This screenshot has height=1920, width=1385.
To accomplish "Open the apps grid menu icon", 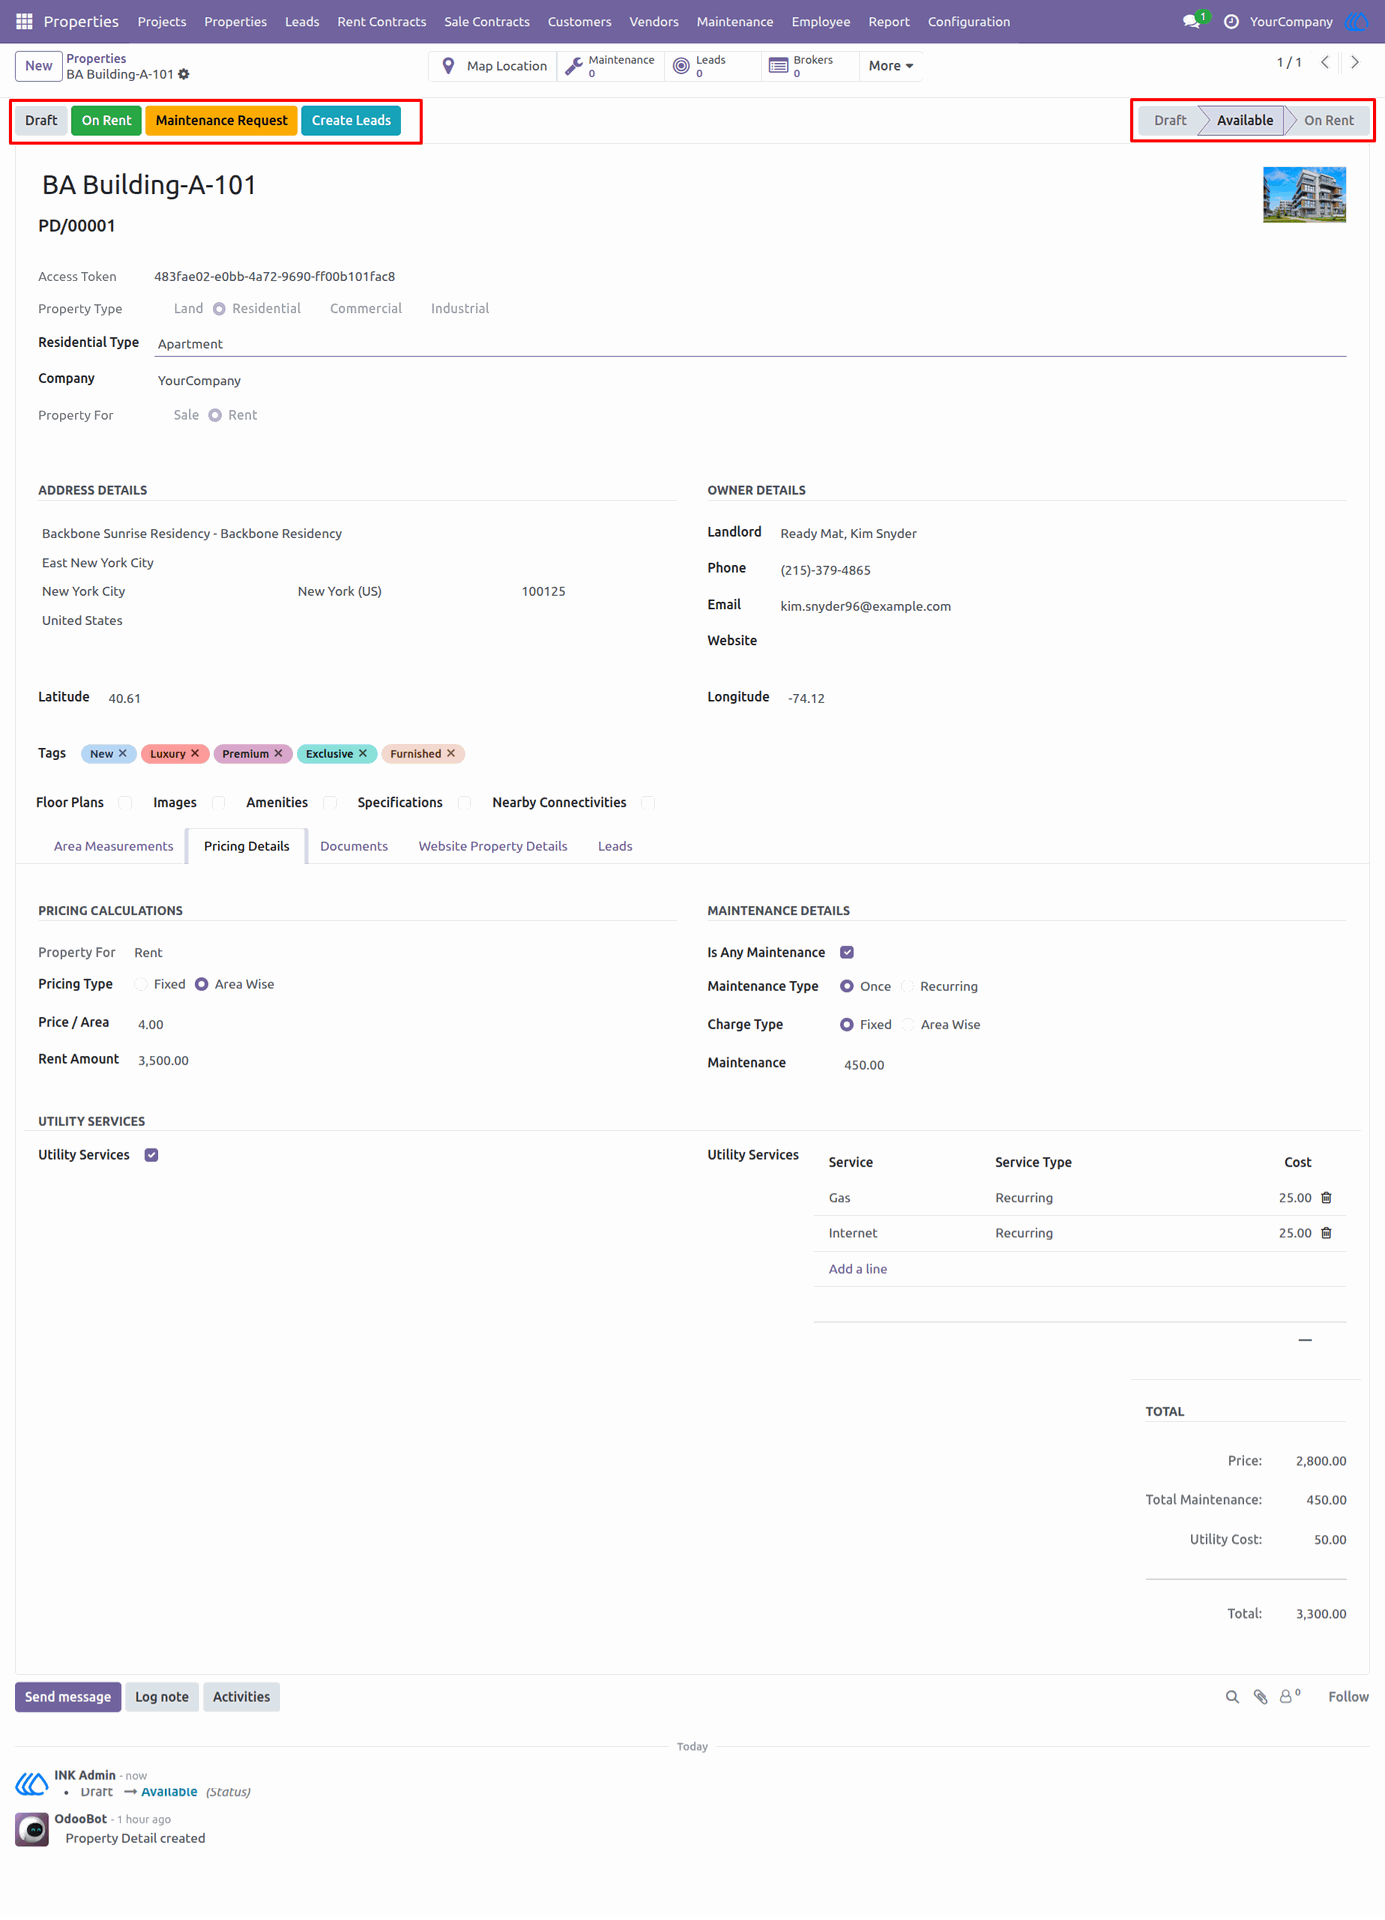I will [x=24, y=21].
